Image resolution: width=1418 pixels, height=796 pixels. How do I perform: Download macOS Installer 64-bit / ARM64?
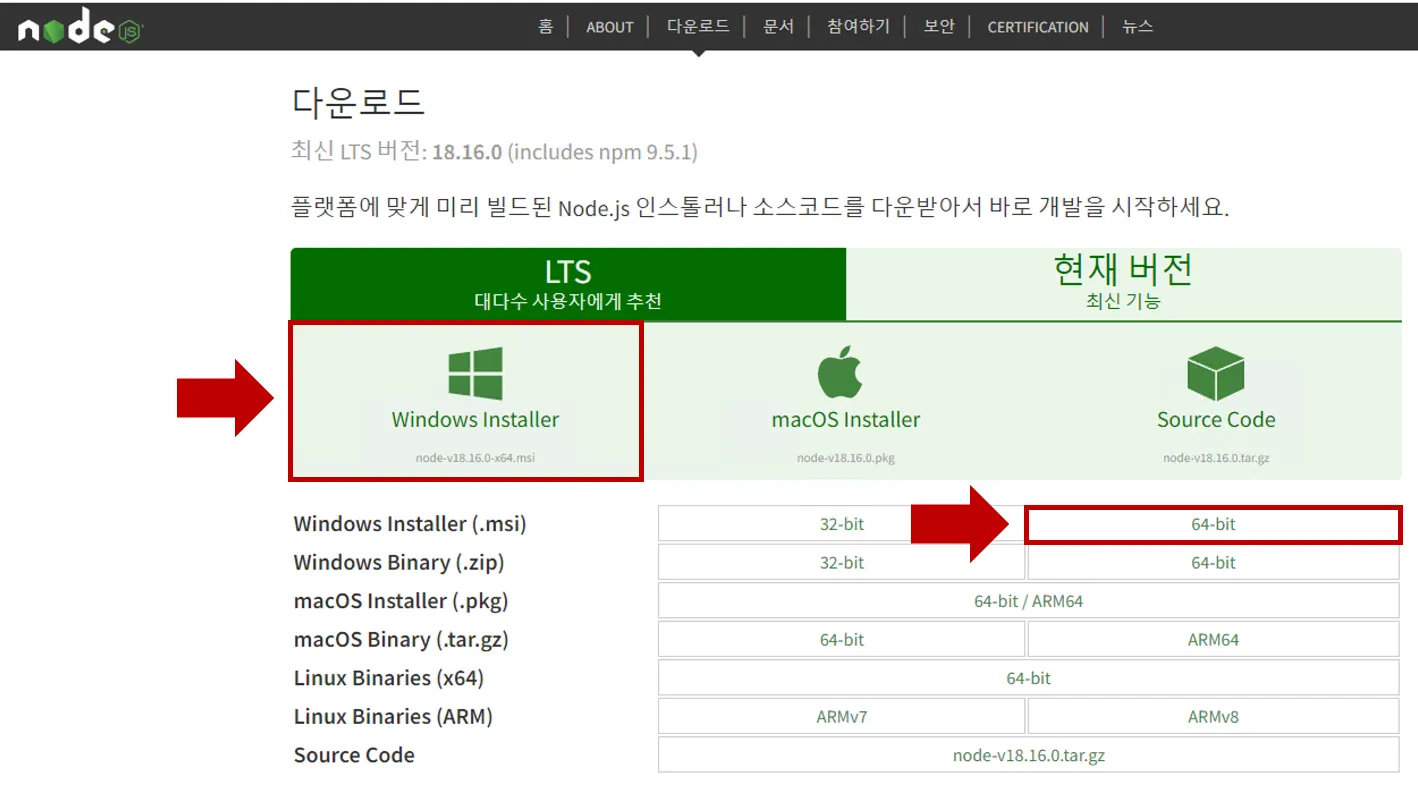(x=1028, y=601)
